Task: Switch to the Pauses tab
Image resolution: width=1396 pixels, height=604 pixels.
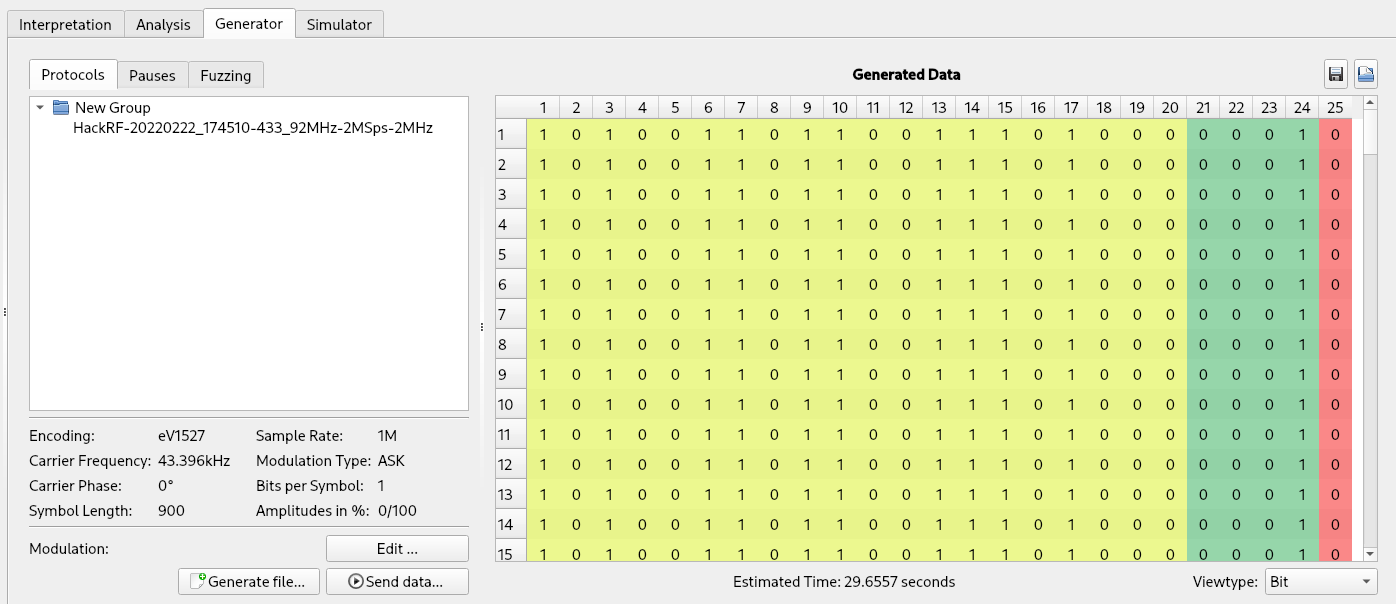Action: tap(152, 75)
